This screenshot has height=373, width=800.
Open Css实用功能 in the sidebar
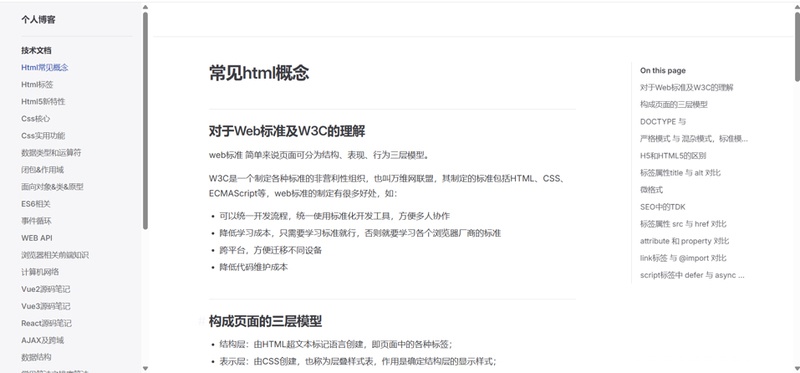pos(43,136)
